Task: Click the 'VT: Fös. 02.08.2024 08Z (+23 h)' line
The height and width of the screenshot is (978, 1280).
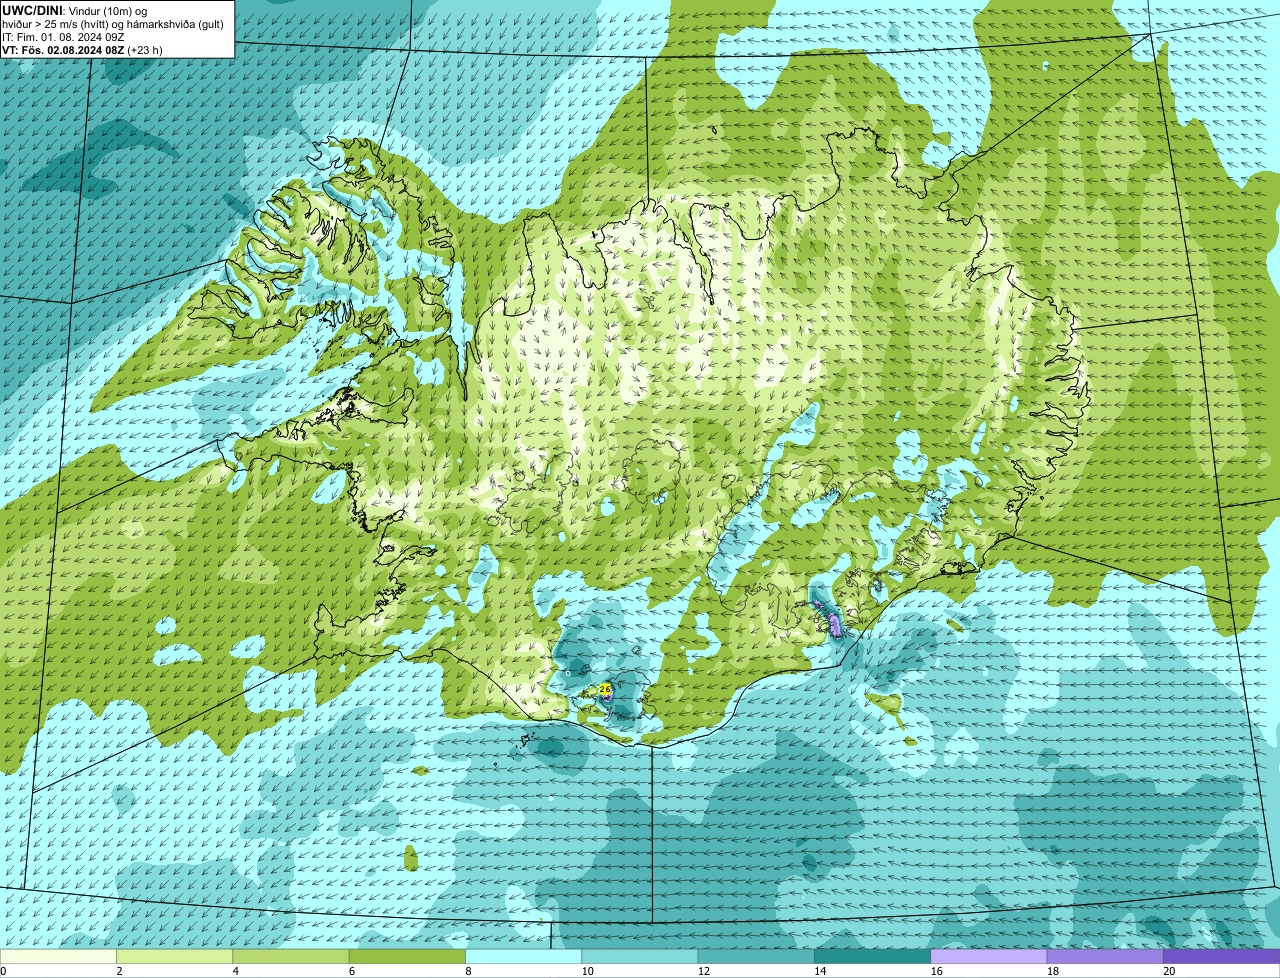Action: [82, 50]
